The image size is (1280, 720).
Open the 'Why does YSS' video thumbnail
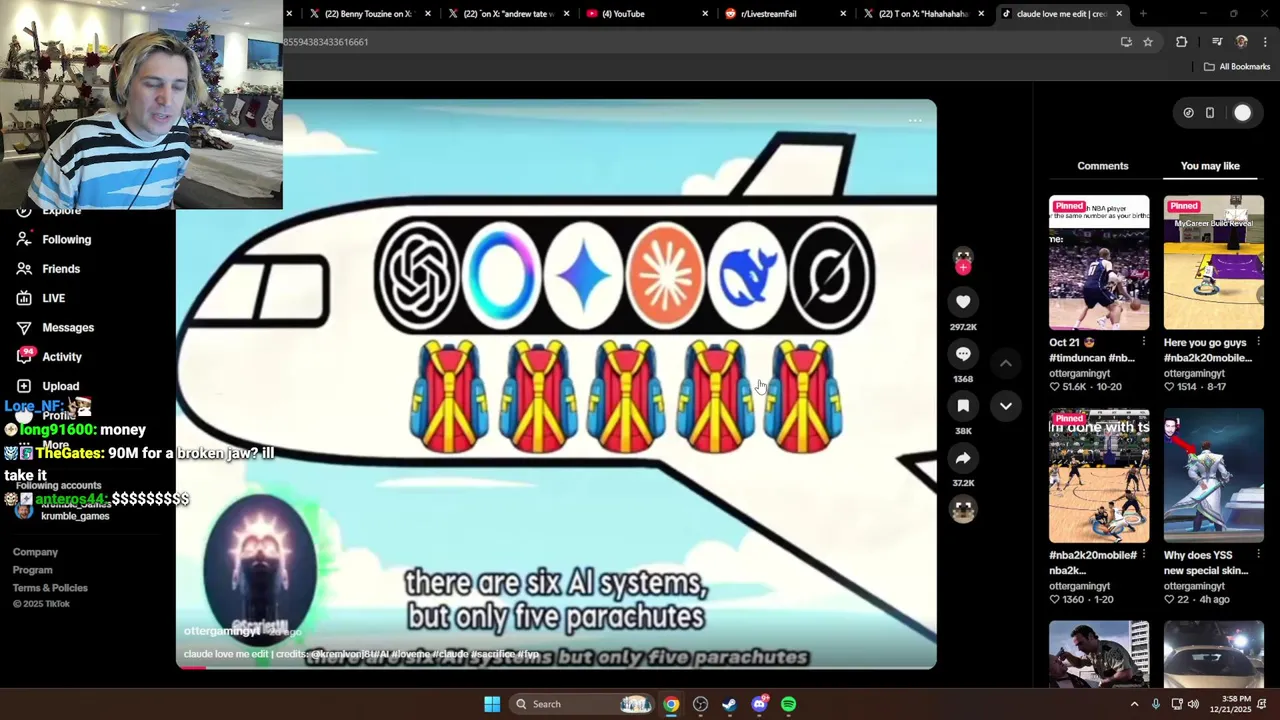coord(1214,476)
